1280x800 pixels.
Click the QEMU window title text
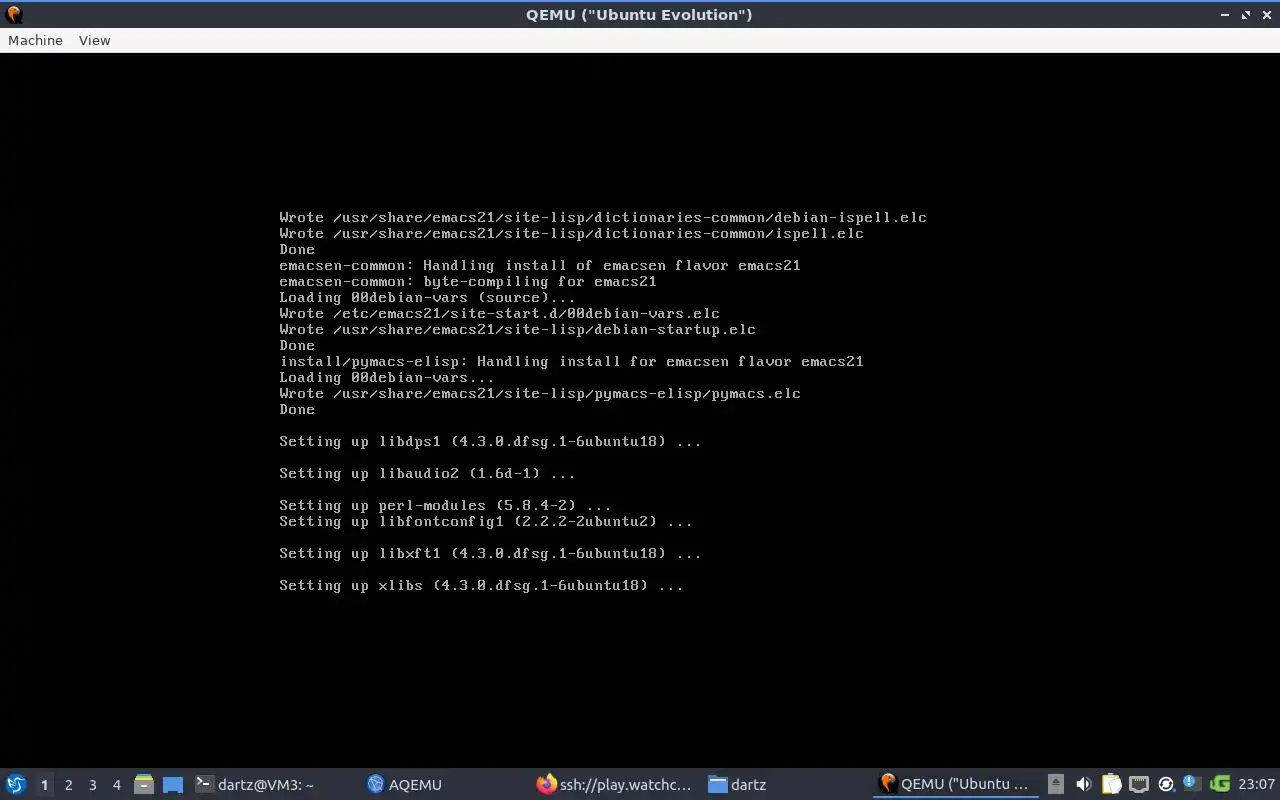coord(639,14)
